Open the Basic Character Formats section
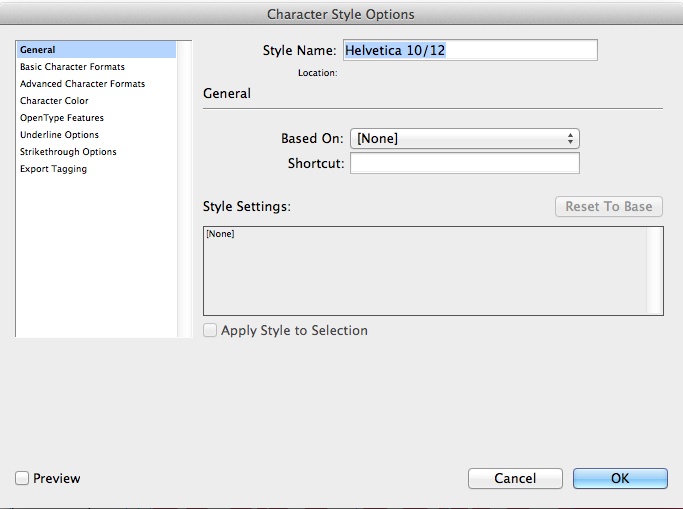The image size is (683, 509). [x=72, y=67]
